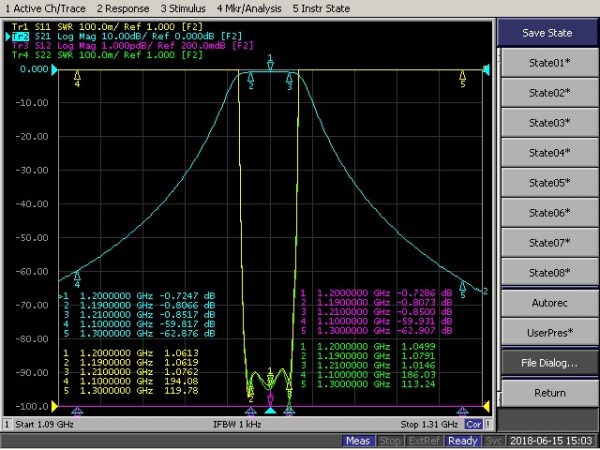Click the S11 marker 1 readout 1.0613

tap(181, 353)
